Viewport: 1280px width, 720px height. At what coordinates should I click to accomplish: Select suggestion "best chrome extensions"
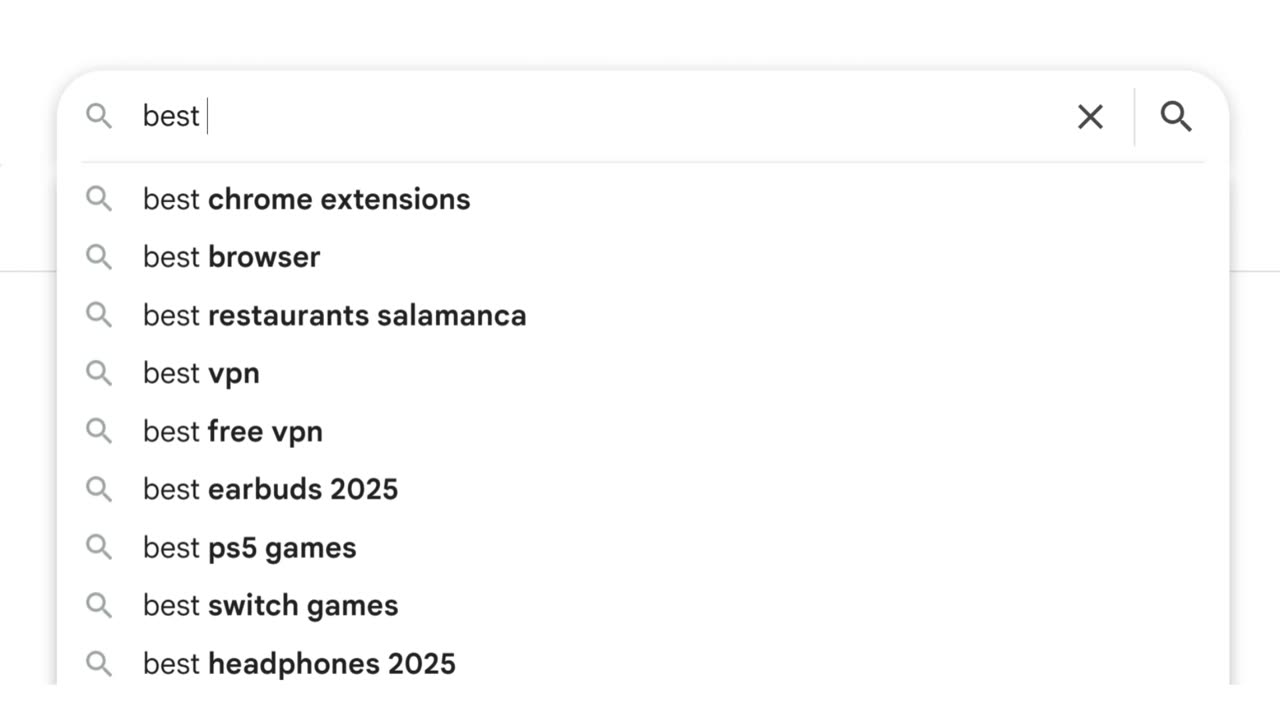[642, 199]
